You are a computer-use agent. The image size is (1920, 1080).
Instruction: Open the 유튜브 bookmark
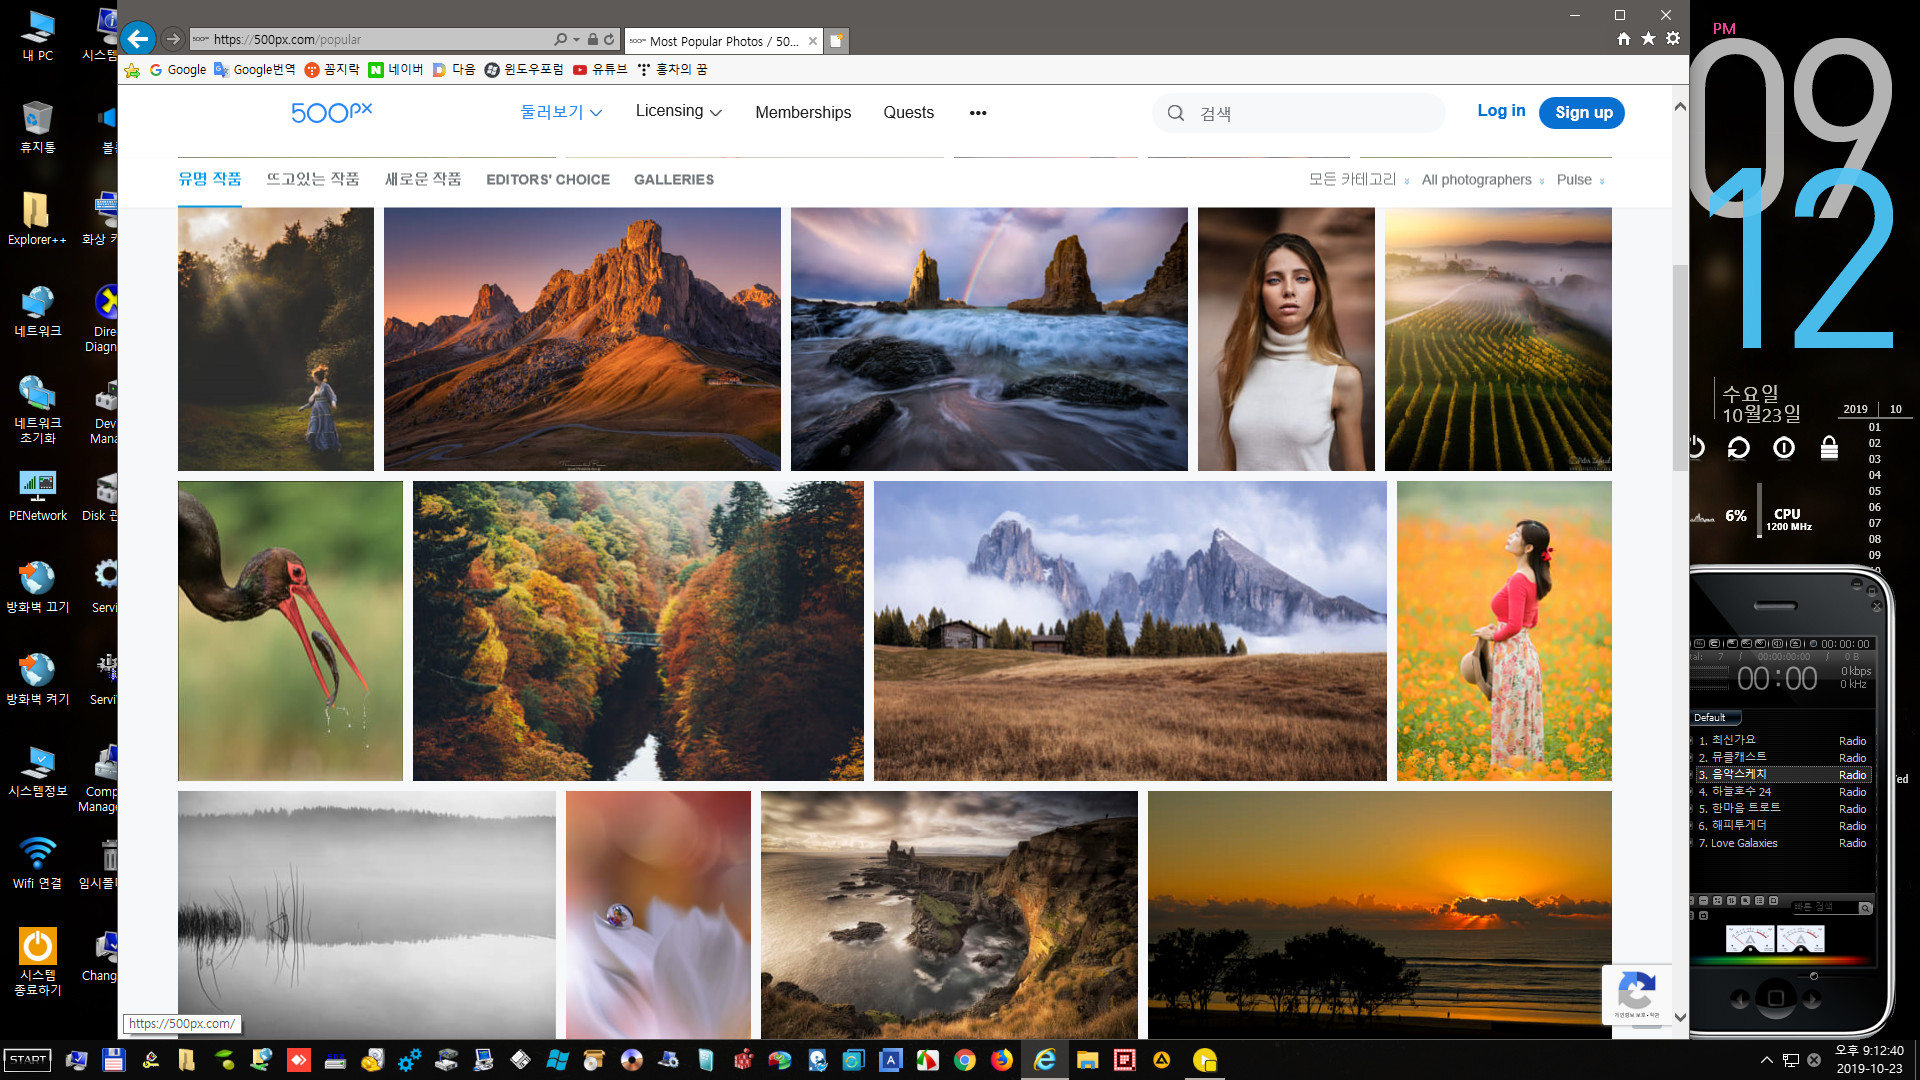click(600, 70)
